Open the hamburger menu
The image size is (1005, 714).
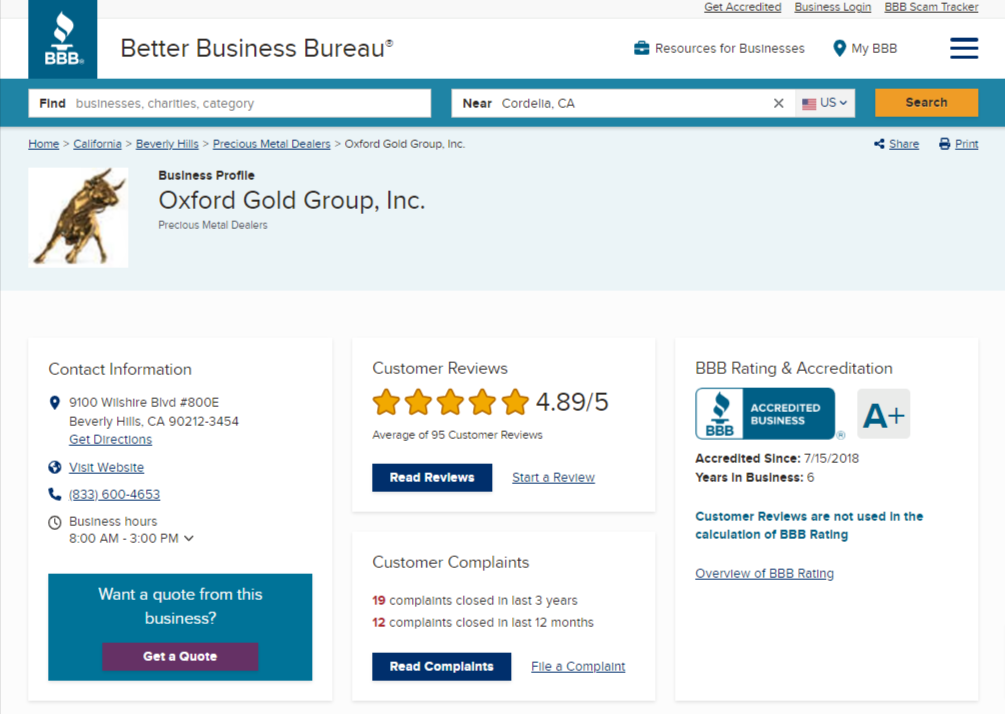[x=963, y=48]
